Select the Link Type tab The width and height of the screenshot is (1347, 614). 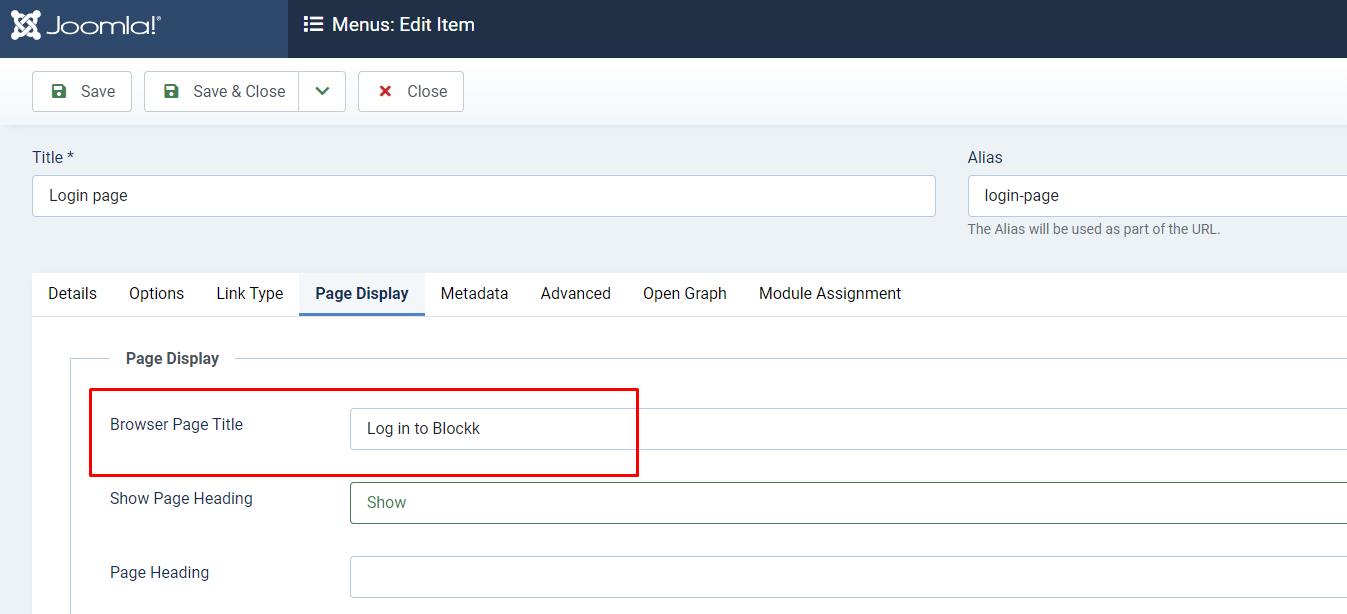point(250,294)
